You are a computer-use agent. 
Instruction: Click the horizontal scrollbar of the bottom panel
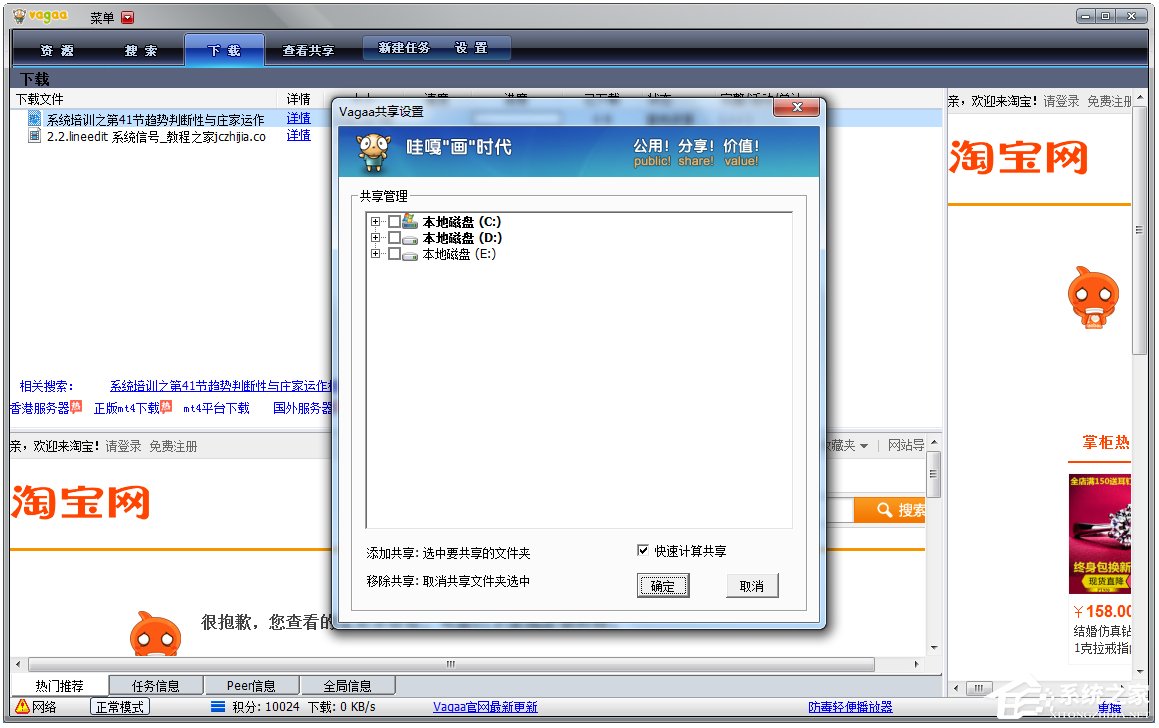(x=451, y=664)
